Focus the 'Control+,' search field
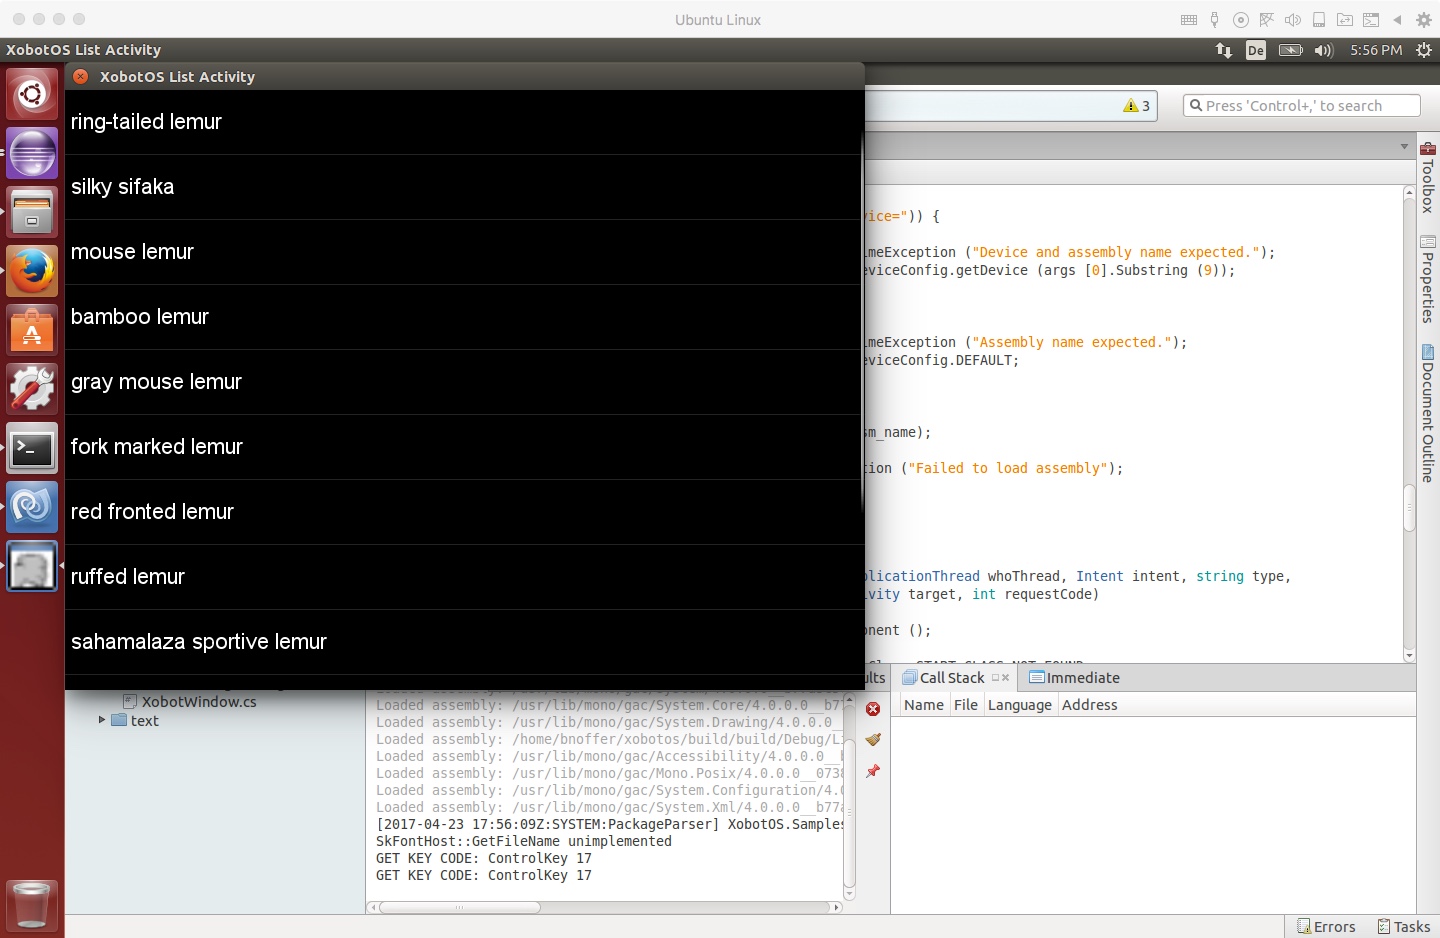1440x938 pixels. click(x=1301, y=106)
